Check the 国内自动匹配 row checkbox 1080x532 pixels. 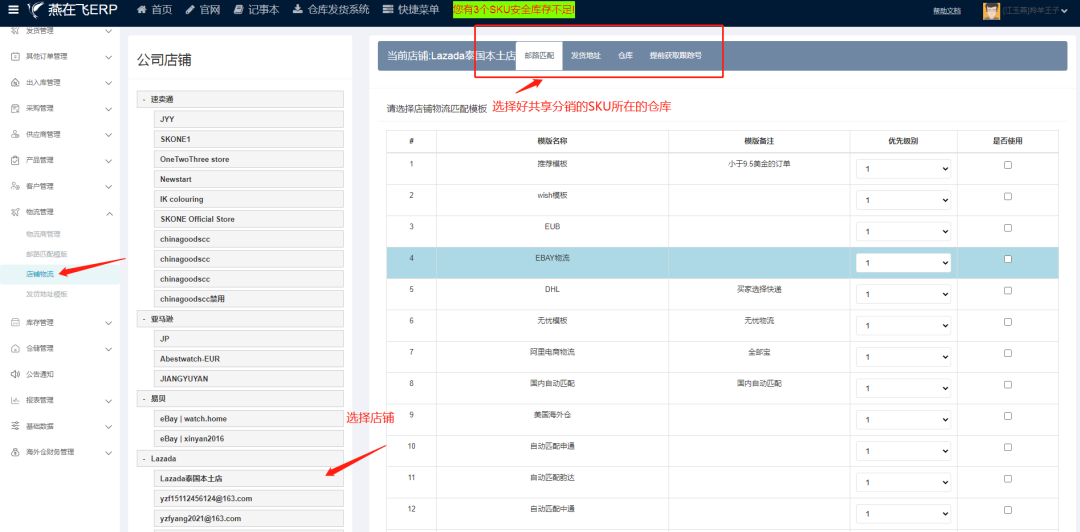click(x=1008, y=385)
